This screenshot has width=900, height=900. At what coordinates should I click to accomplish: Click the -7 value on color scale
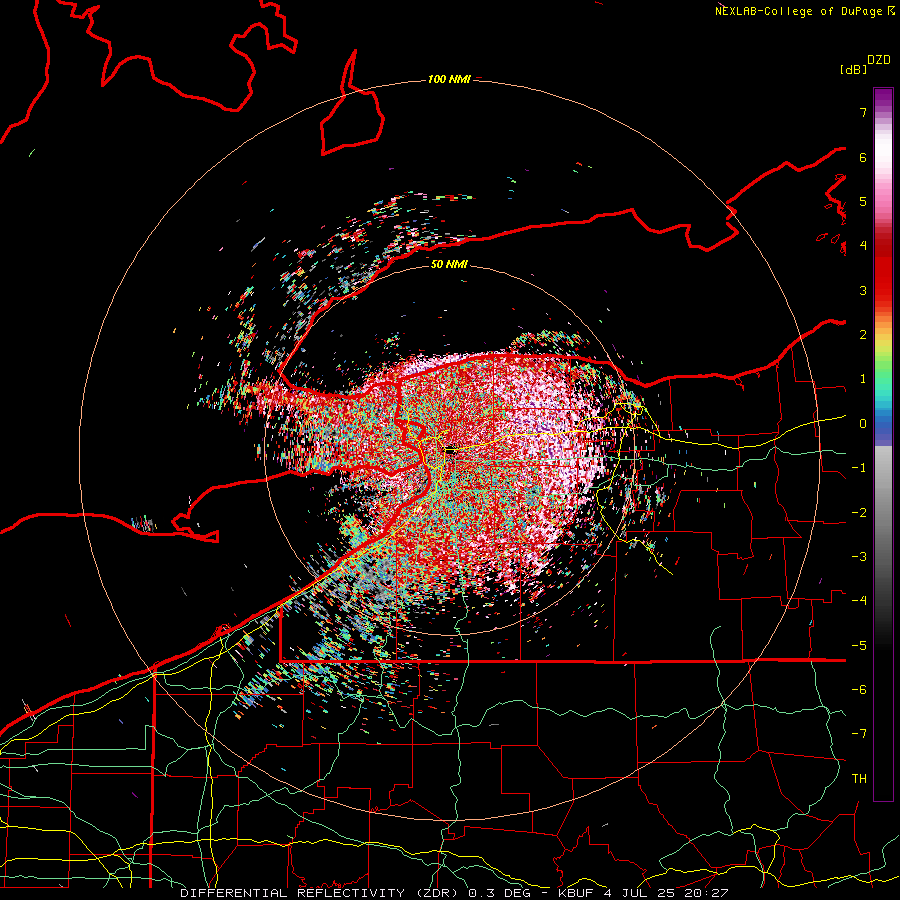(x=859, y=734)
